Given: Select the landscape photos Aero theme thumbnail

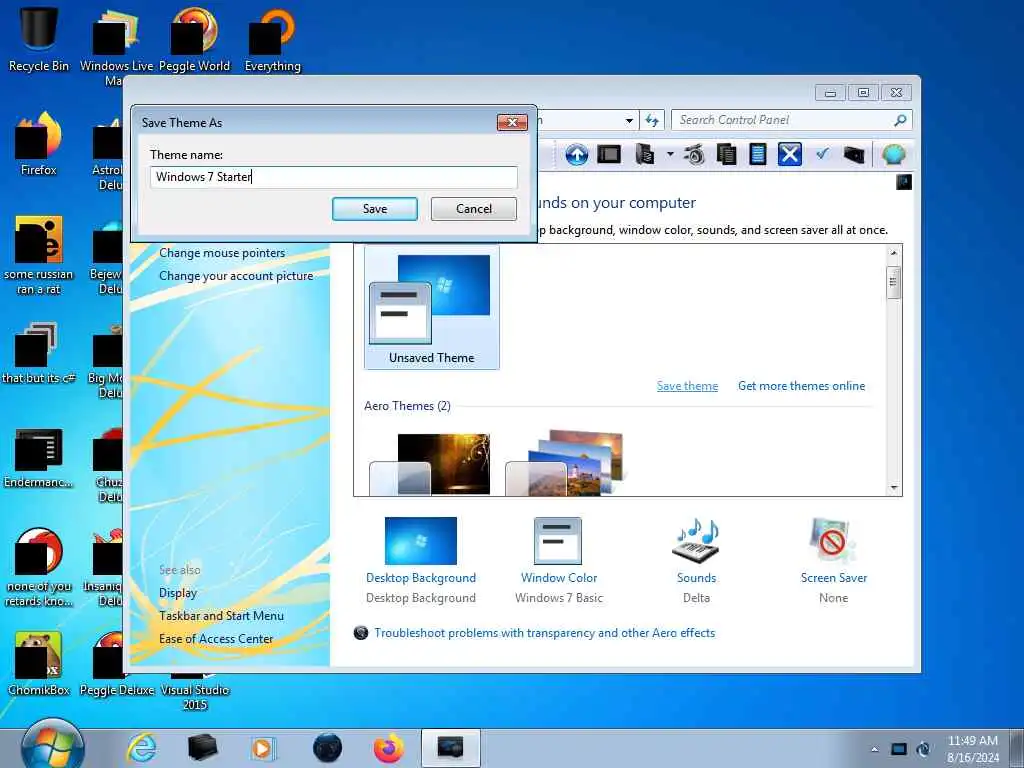Looking at the screenshot, I should click(566, 462).
